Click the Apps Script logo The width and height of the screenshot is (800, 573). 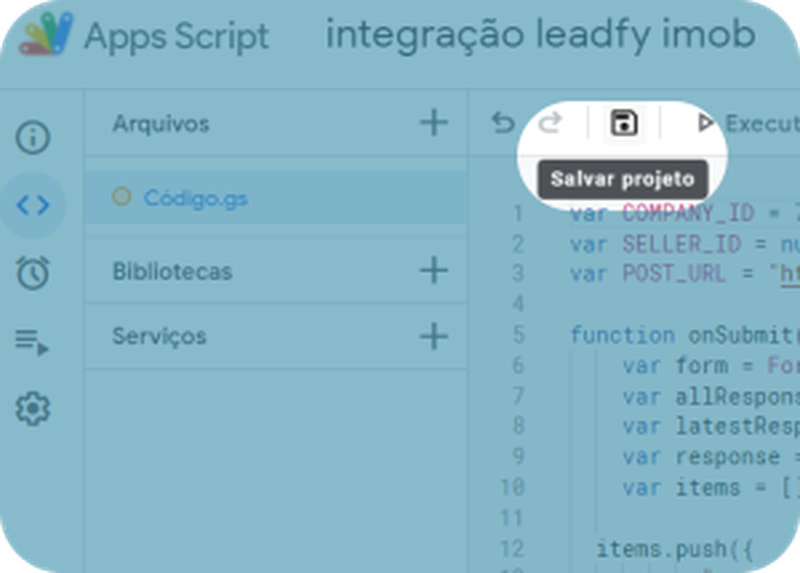pyautogui.click(x=46, y=34)
